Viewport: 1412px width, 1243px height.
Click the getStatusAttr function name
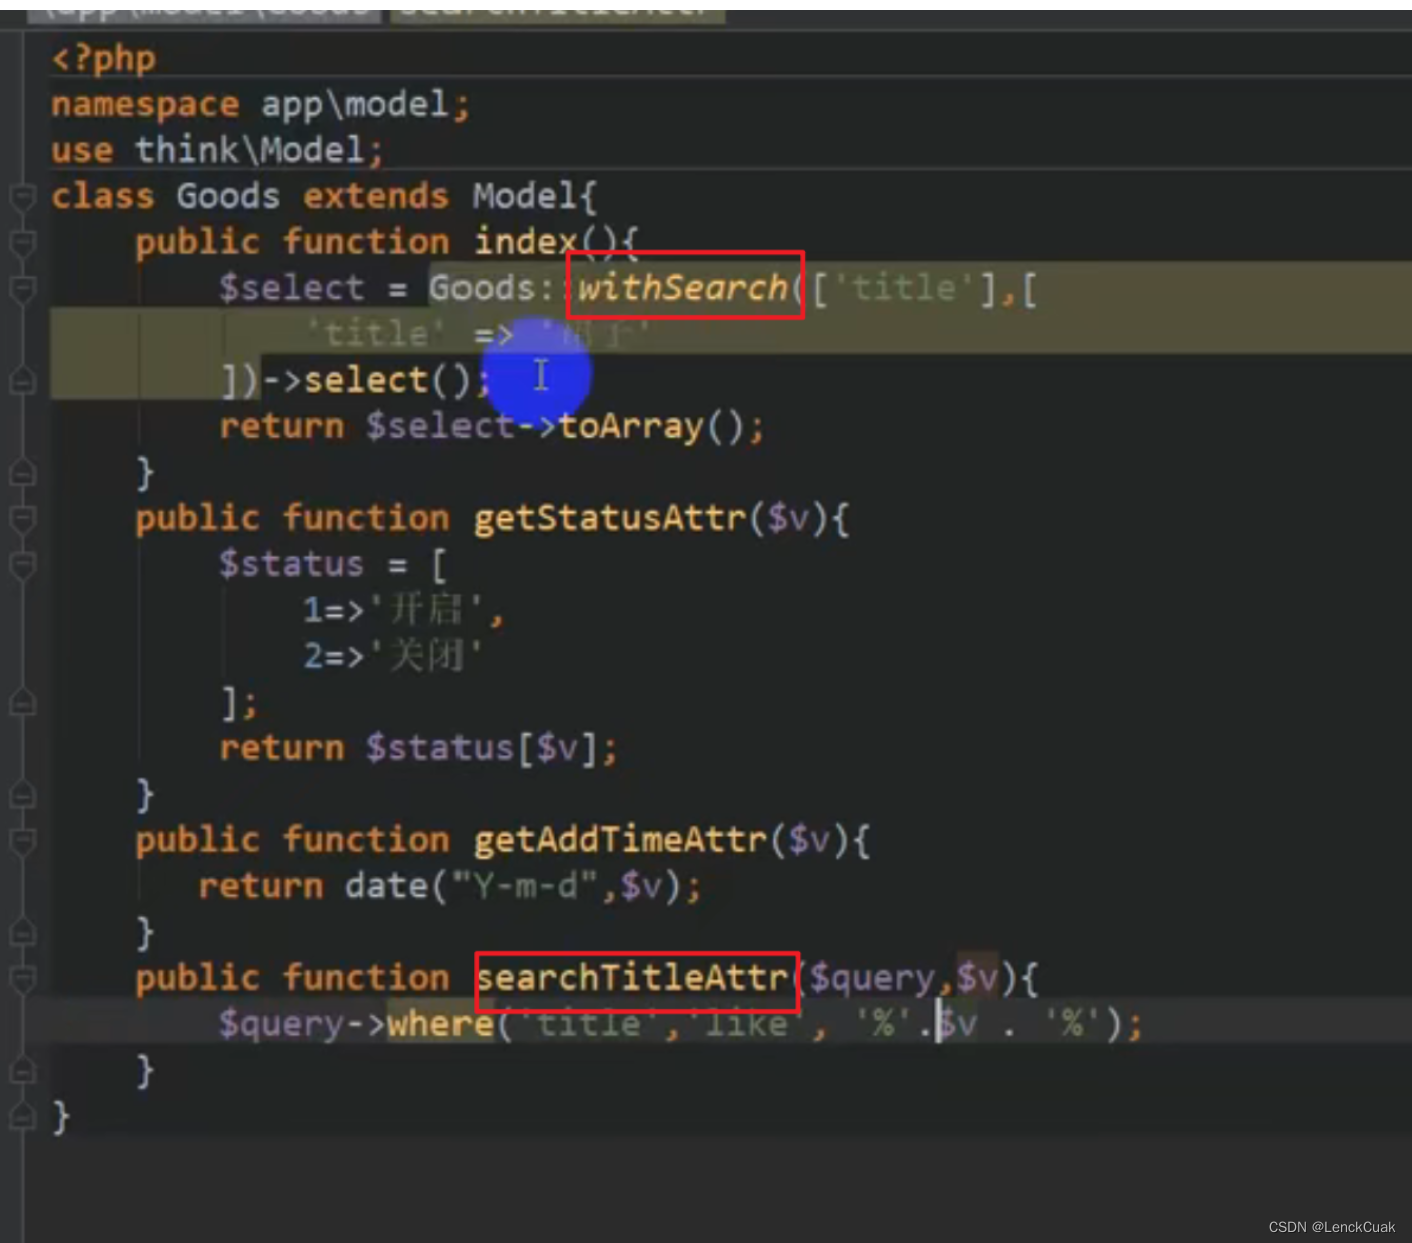[610, 518]
